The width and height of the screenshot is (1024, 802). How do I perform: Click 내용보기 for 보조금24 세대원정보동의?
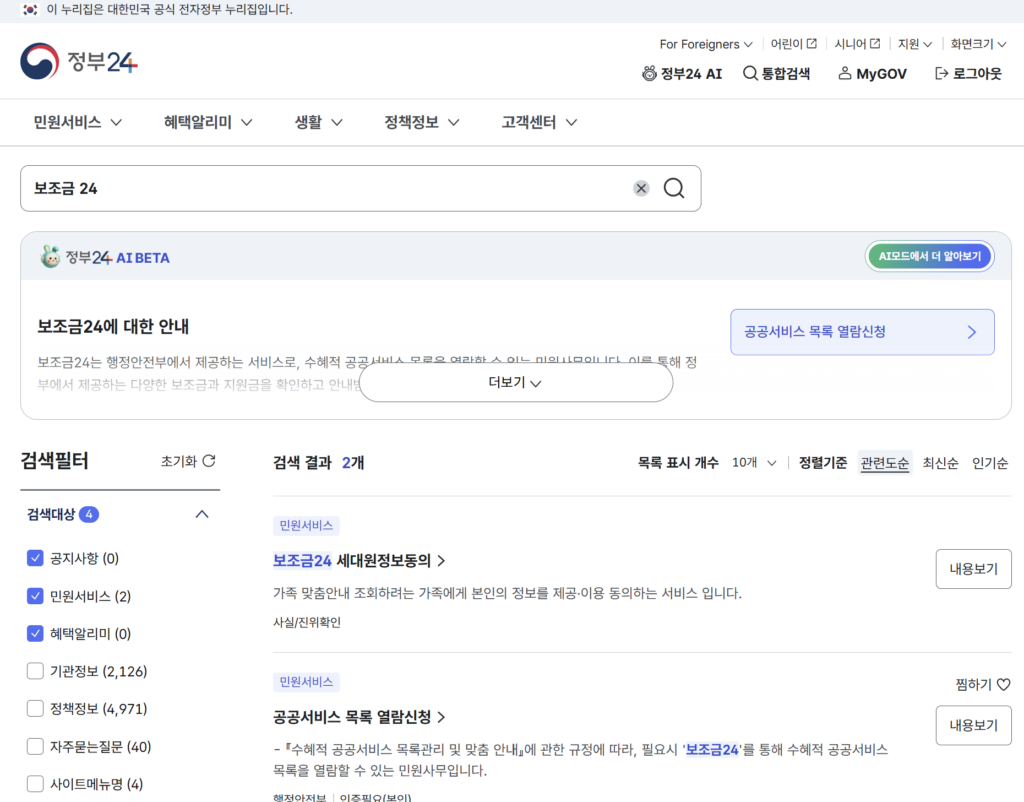(x=973, y=569)
